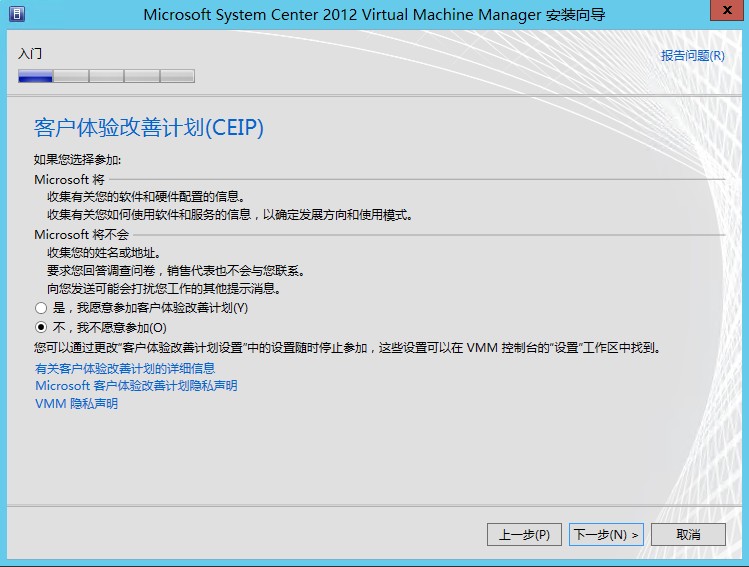
Task: Continue with 下一步(N) button
Action: 606,535
